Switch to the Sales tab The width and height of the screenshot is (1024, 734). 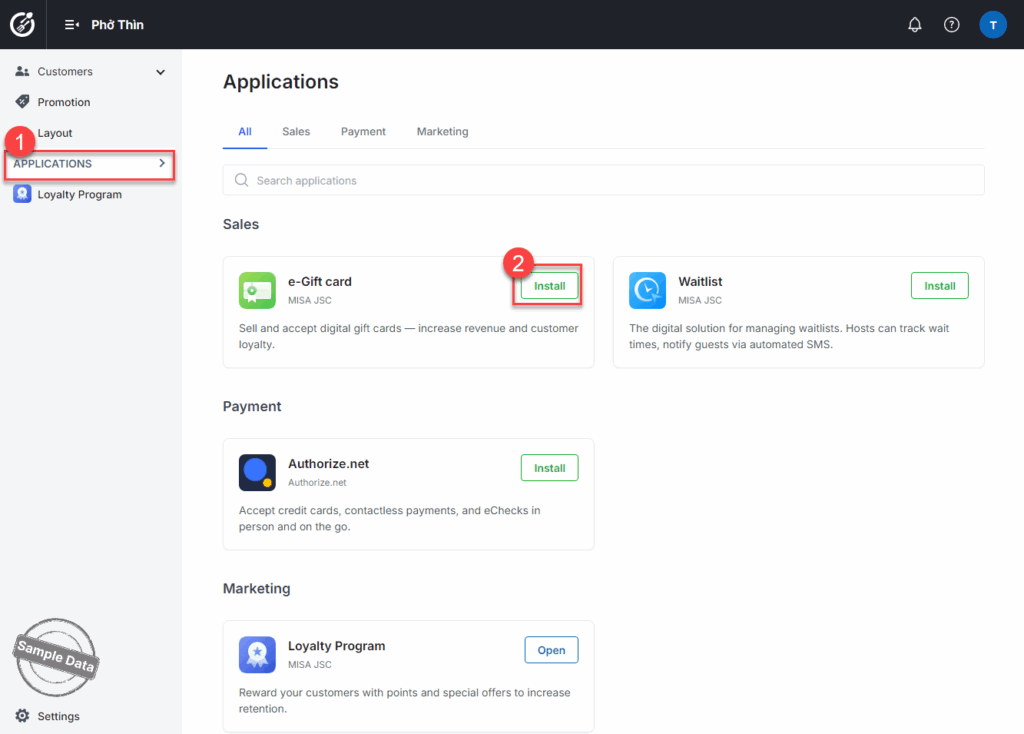tap(296, 132)
